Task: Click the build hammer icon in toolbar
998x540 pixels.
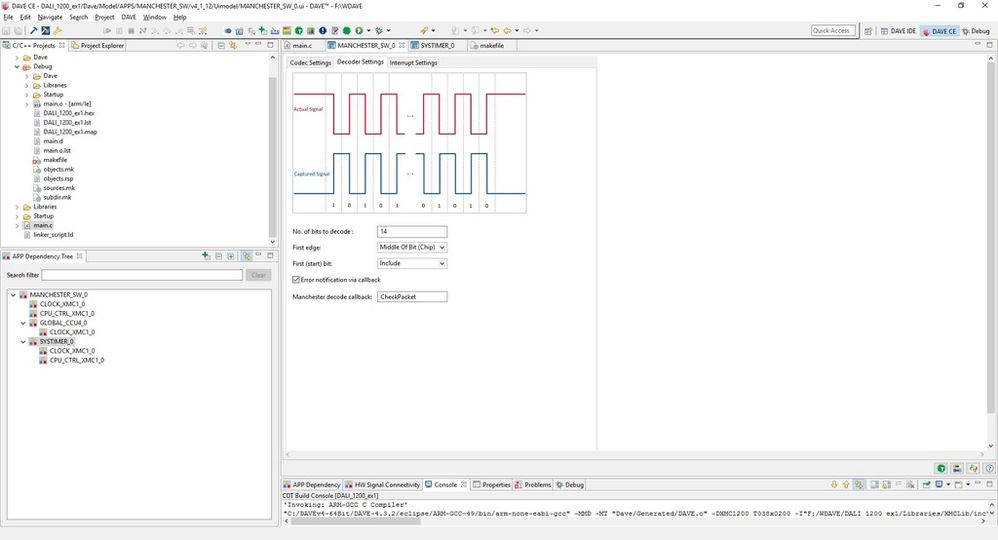Action: [x=34, y=30]
